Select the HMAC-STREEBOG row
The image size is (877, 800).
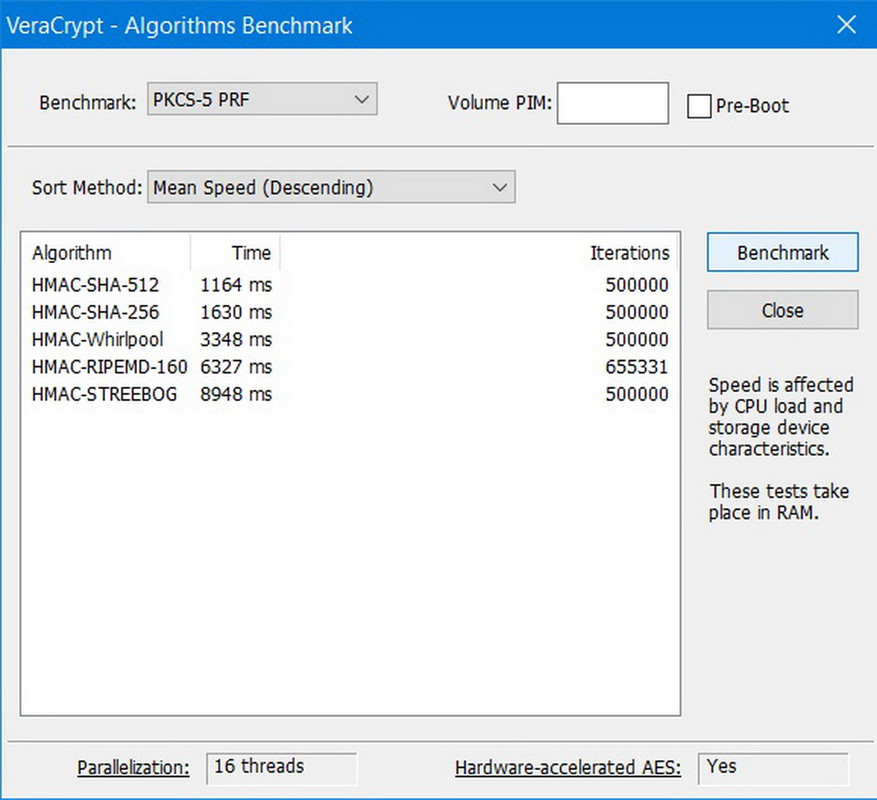click(350, 394)
